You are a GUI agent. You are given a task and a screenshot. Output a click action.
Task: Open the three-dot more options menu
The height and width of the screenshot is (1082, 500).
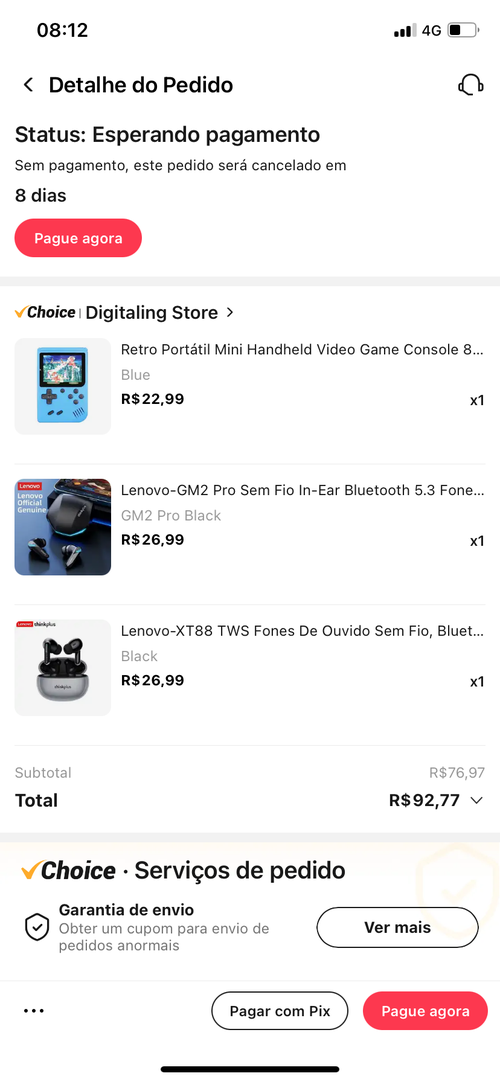point(33,1011)
